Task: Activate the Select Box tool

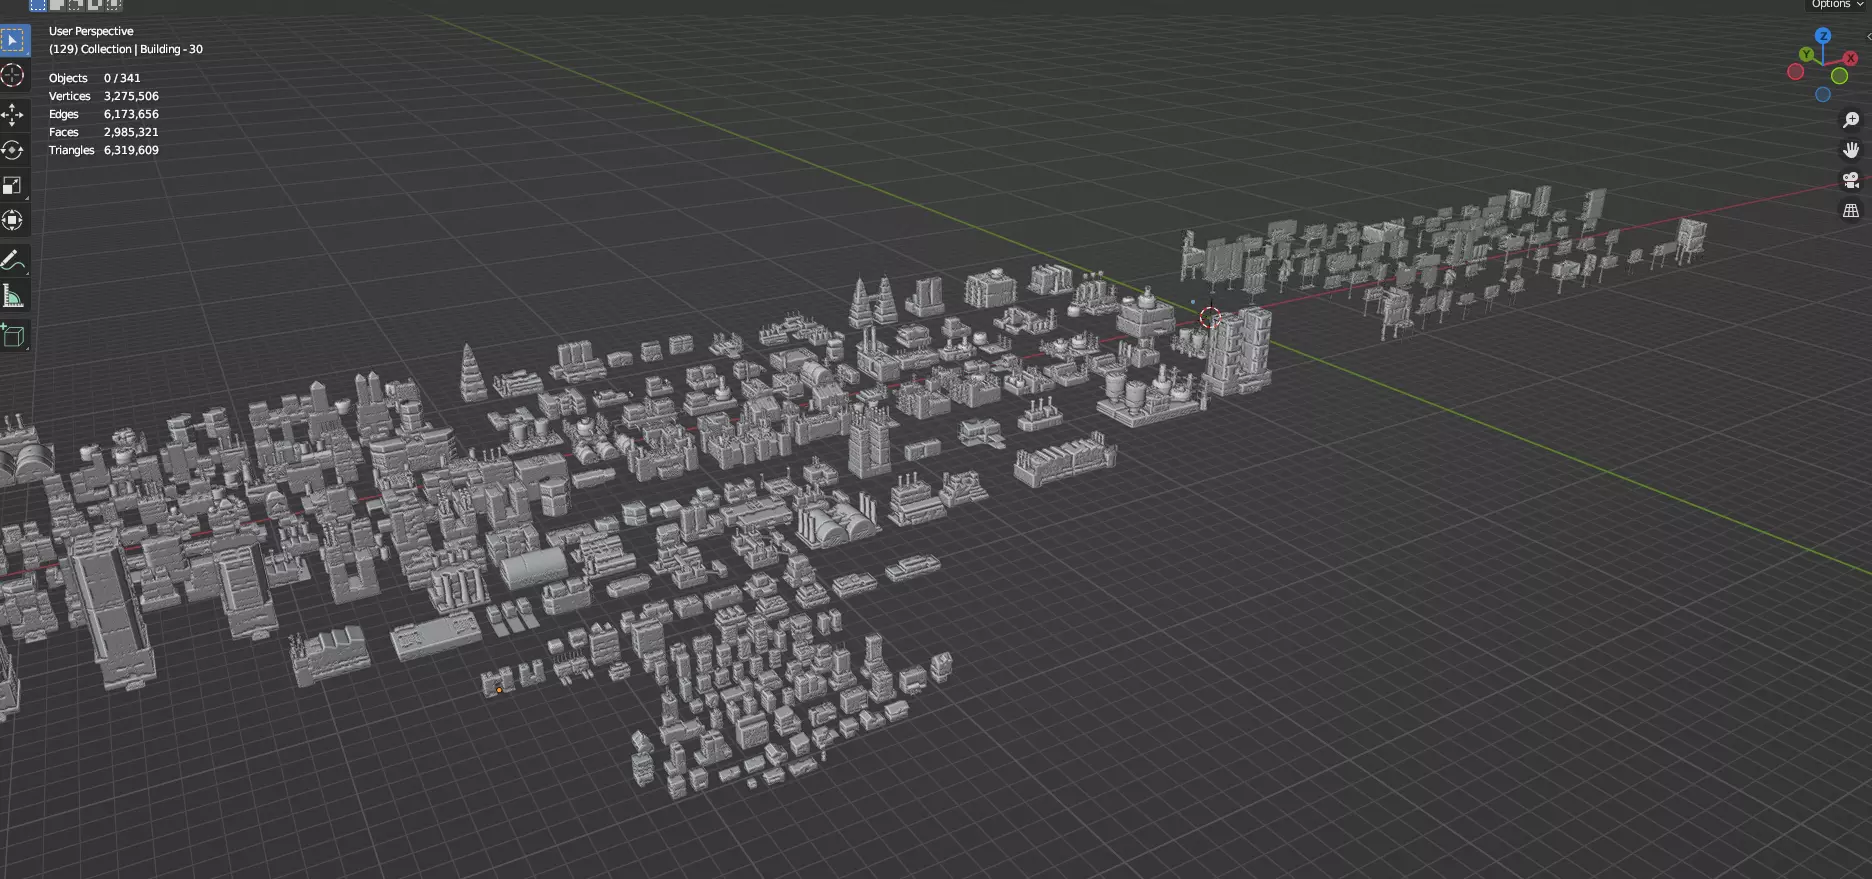Action: click(13, 41)
